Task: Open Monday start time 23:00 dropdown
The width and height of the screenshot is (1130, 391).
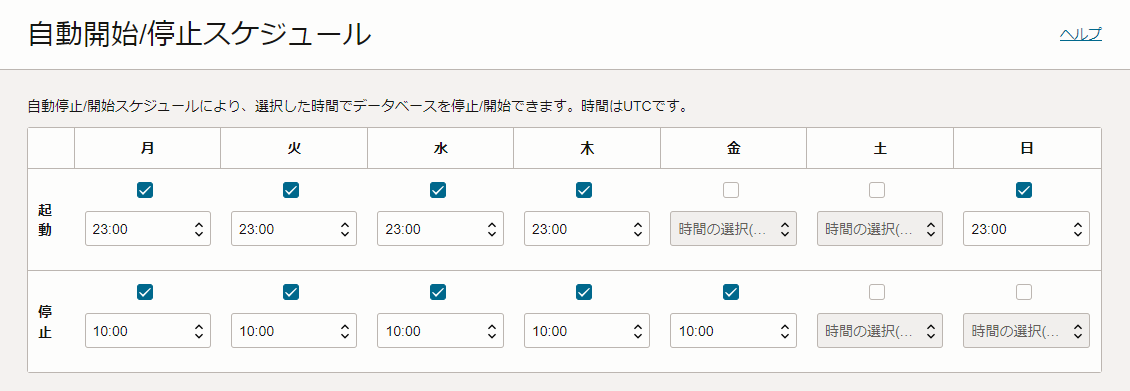Action: 148,229
